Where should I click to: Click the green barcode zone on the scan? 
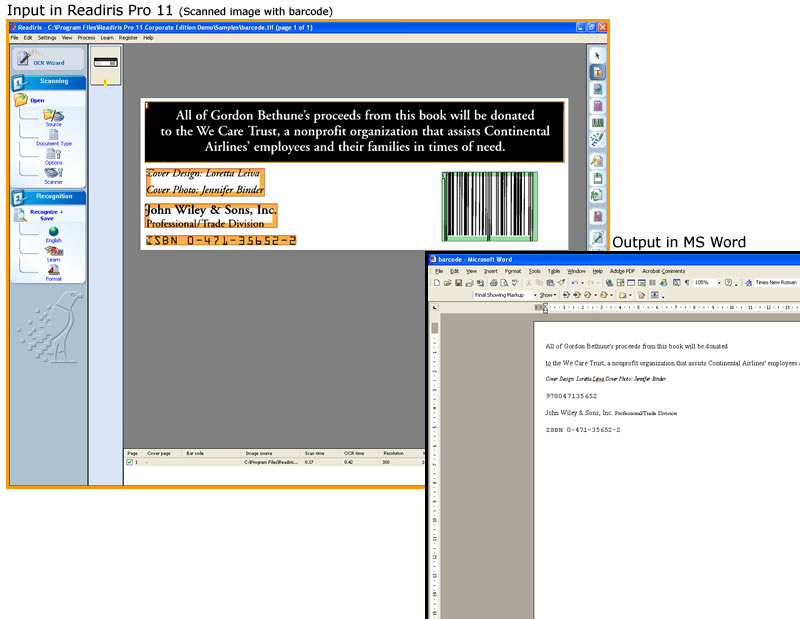(490, 206)
